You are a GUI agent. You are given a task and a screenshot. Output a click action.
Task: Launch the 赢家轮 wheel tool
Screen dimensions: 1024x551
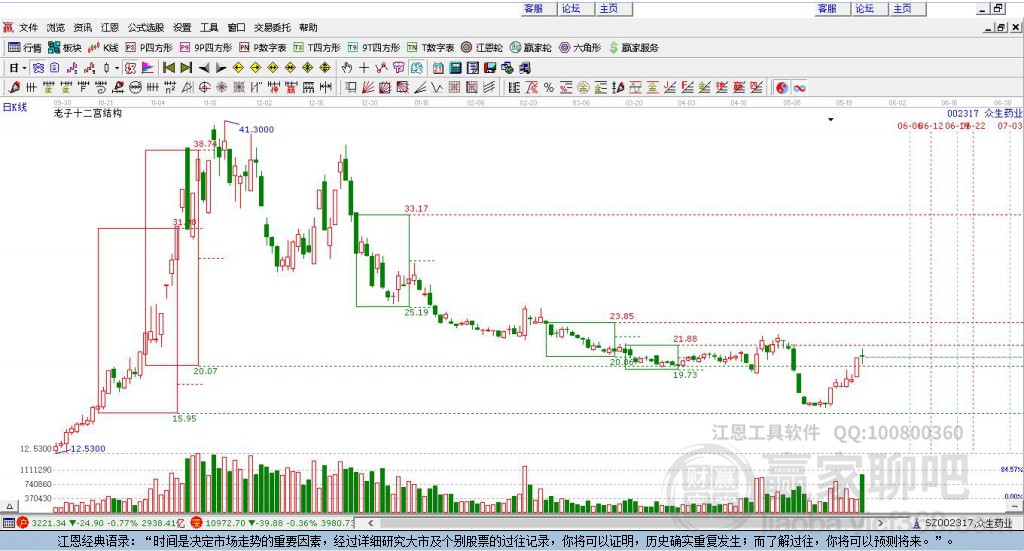click(531, 48)
